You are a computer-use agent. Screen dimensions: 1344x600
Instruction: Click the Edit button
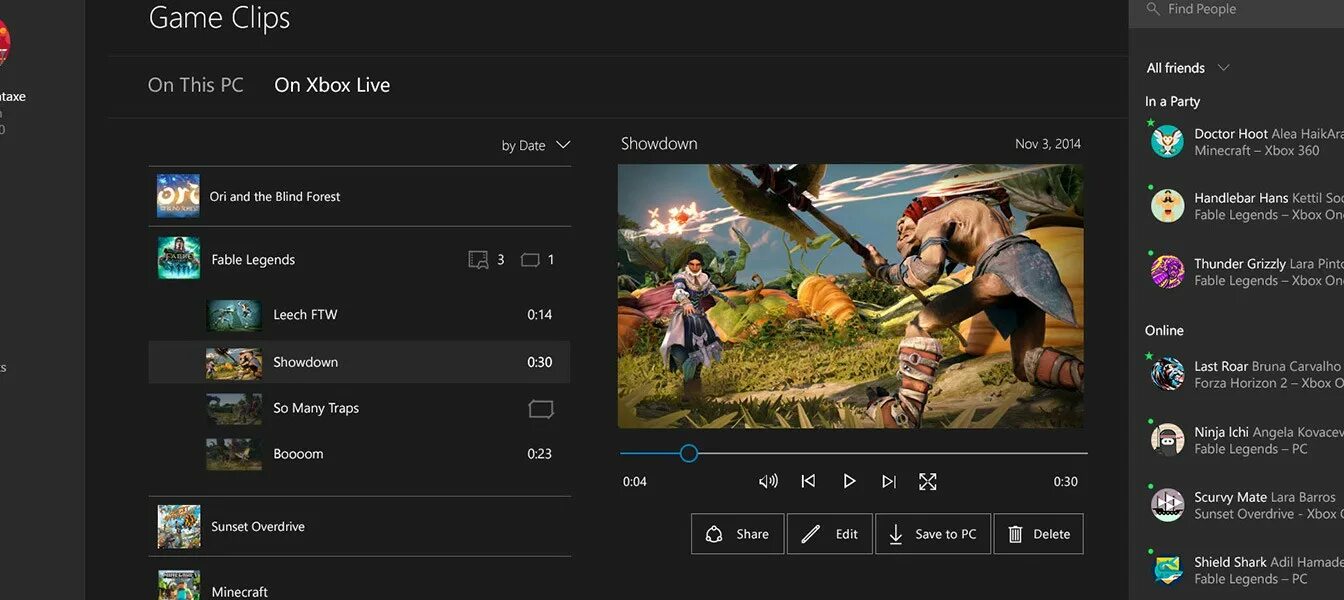click(830, 534)
